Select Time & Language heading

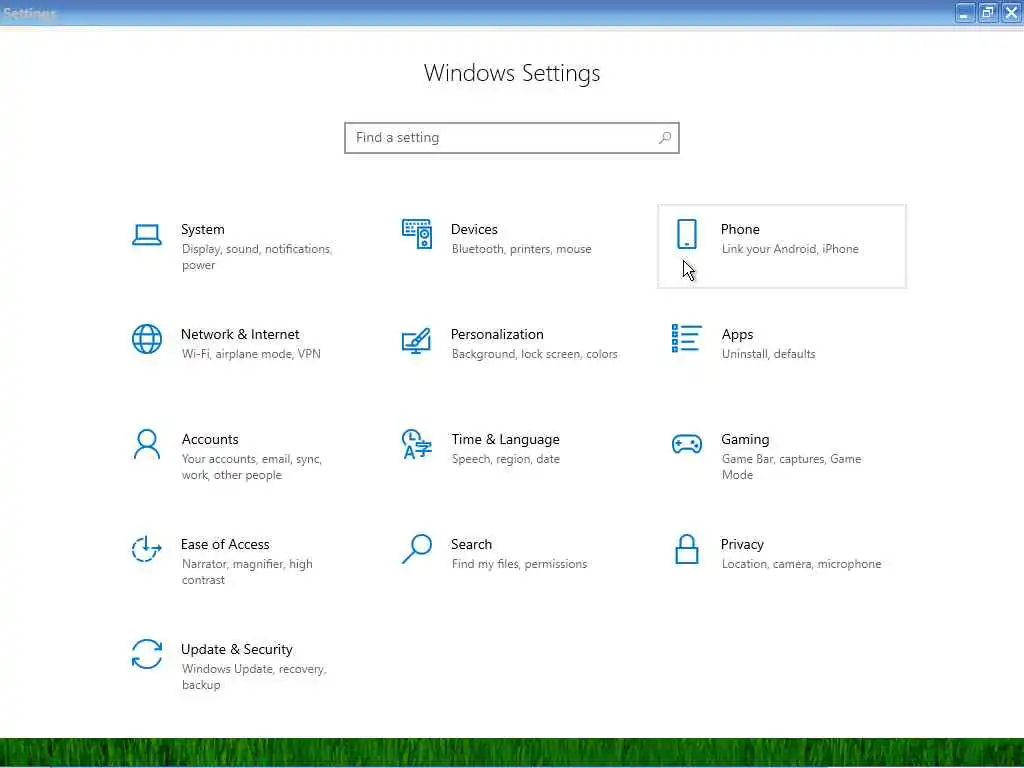pyautogui.click(x=505, y=440)
